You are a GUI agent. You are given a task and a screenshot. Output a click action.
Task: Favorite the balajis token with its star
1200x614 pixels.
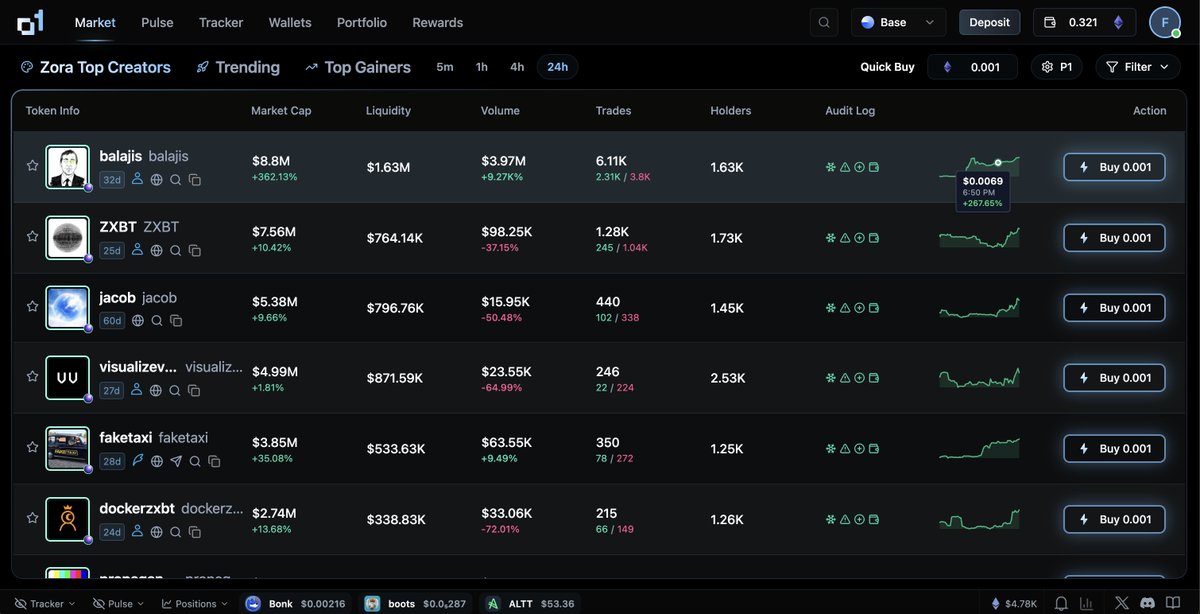(x=32, y=166)
